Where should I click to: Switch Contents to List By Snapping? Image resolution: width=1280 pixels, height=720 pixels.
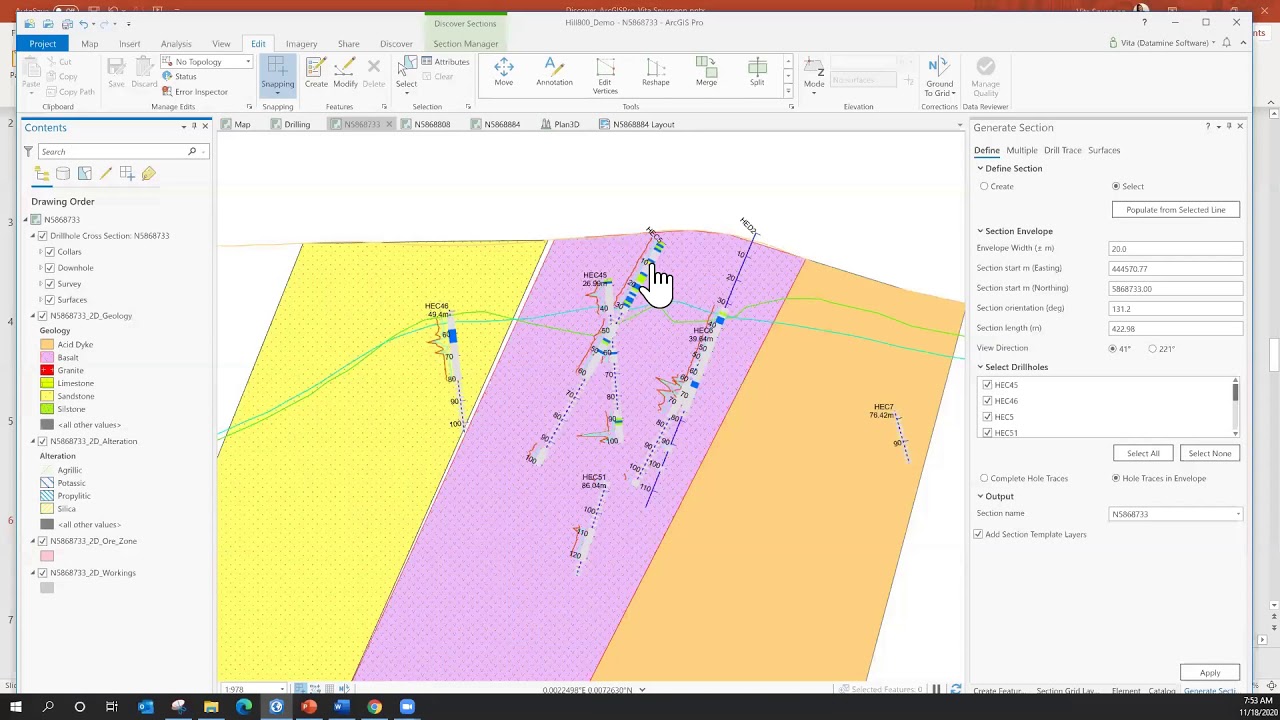point(127,174)
